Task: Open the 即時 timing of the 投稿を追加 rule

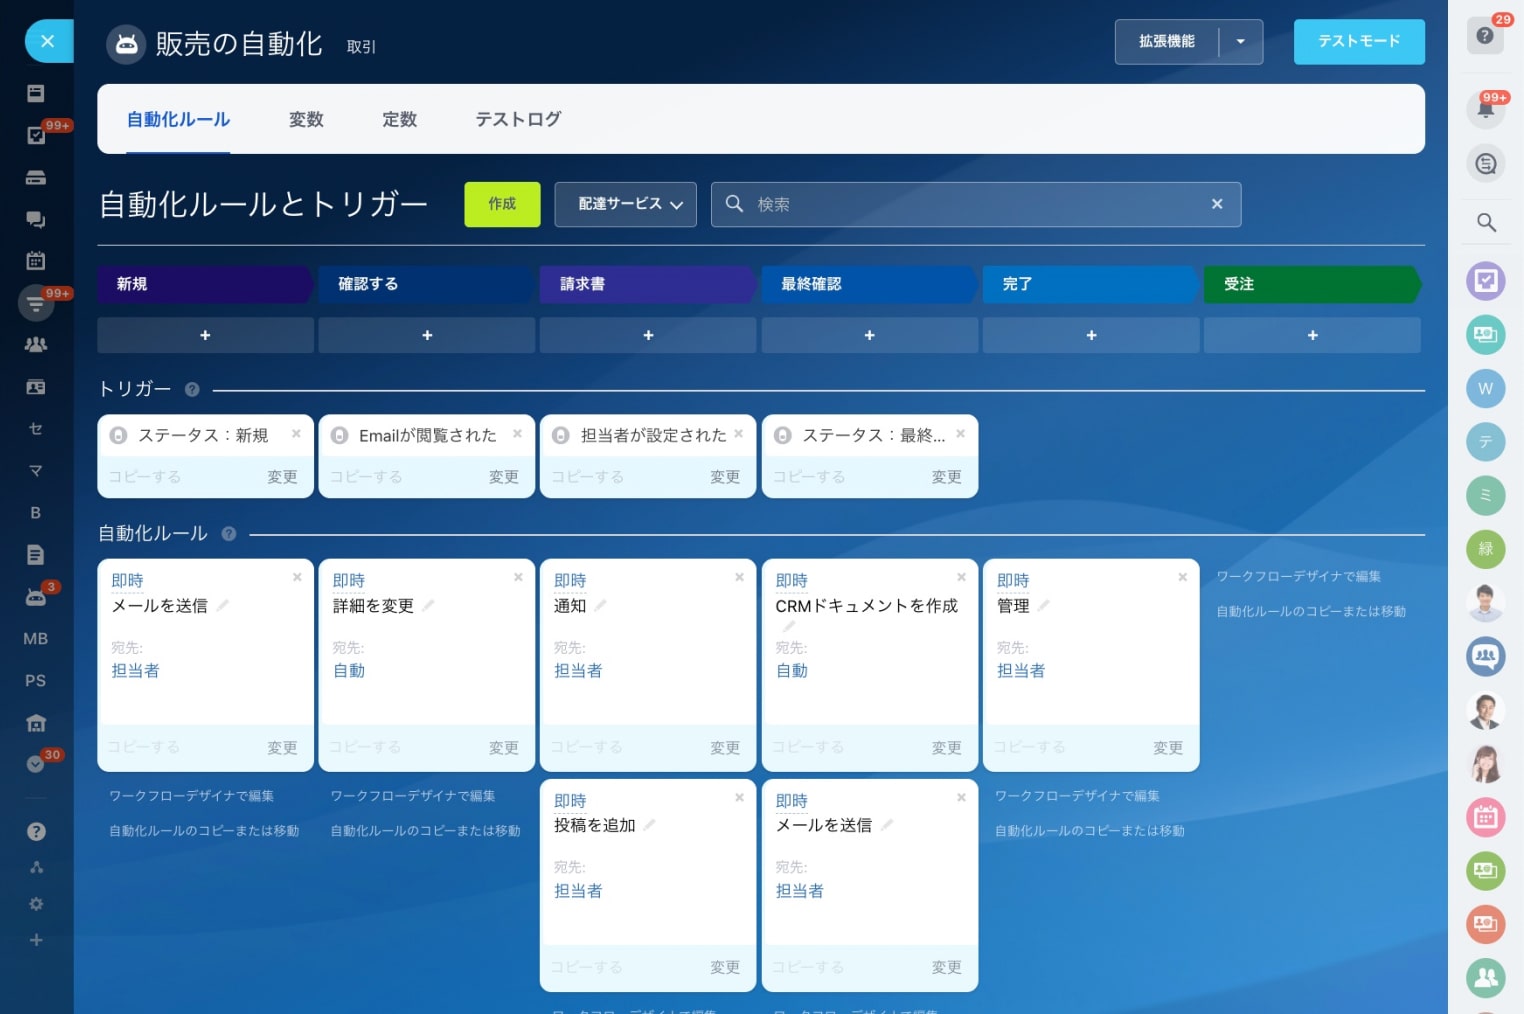Action: (x=570, y=801)
